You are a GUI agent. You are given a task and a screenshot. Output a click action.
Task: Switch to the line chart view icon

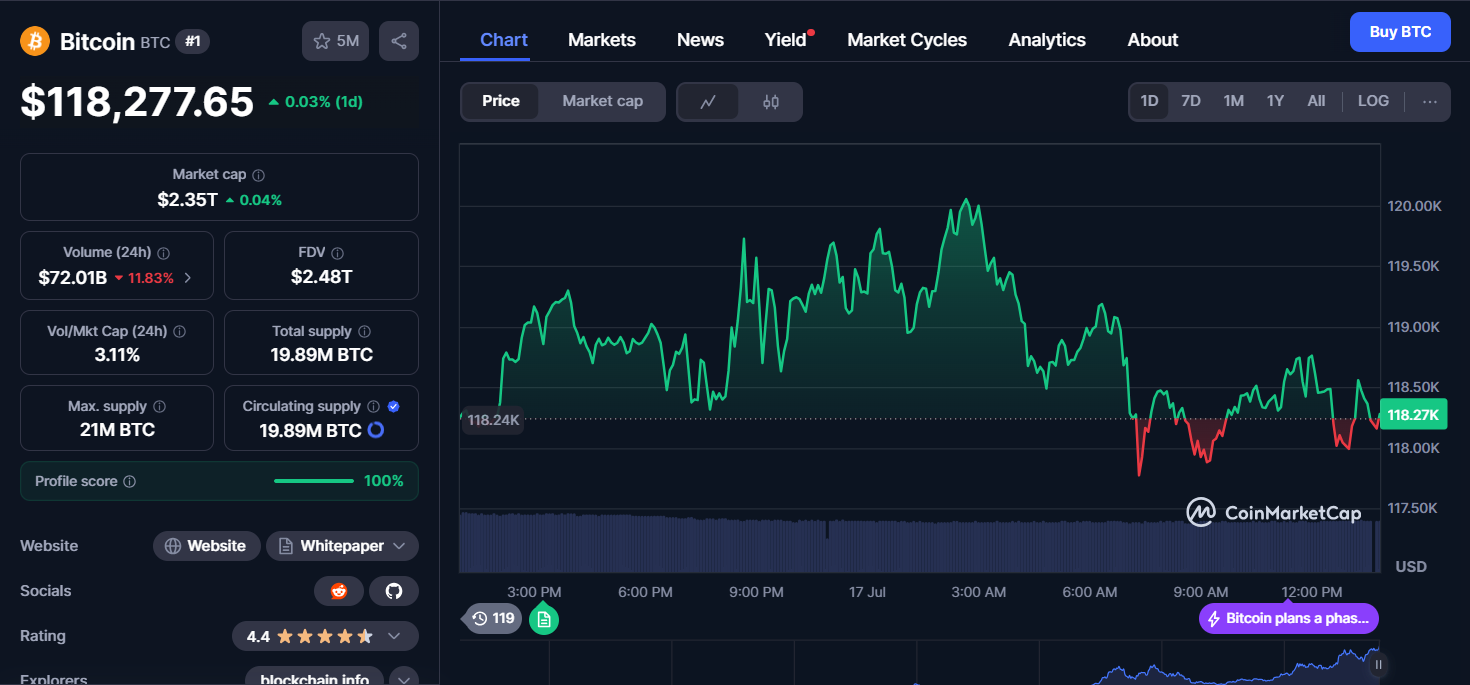708,102
